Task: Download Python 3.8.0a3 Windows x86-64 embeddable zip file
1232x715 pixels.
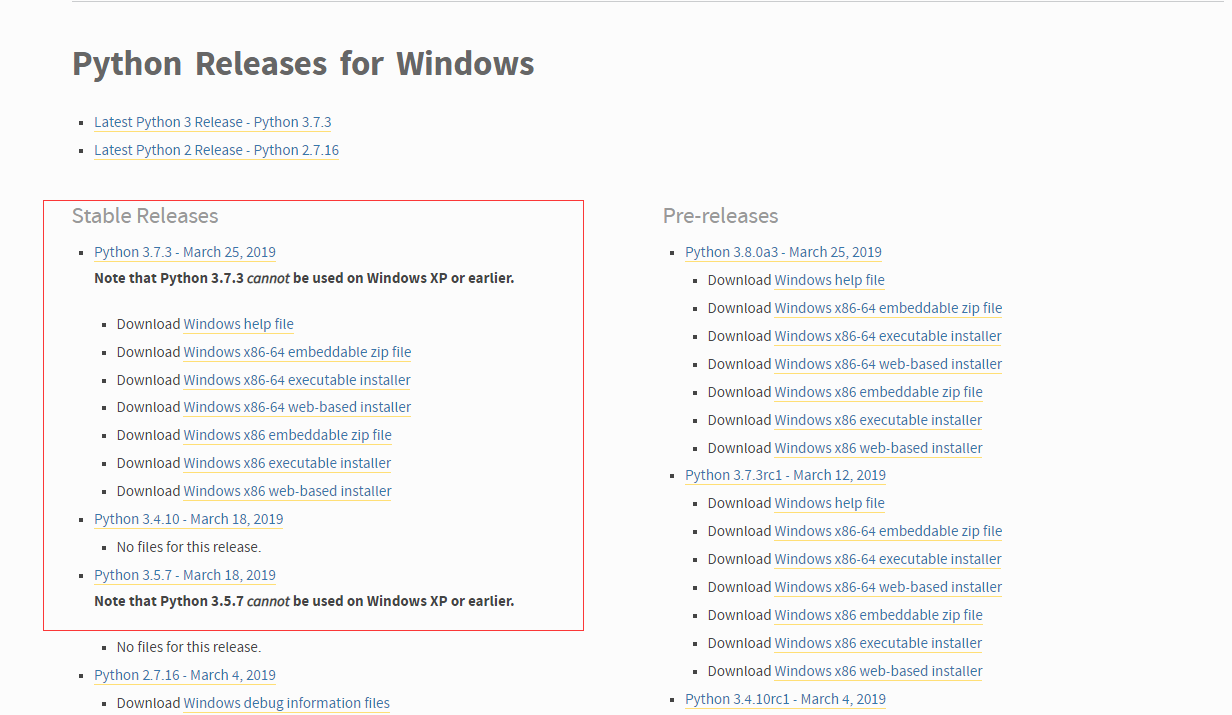Action: pyautogui.click(x=889, y=308)
